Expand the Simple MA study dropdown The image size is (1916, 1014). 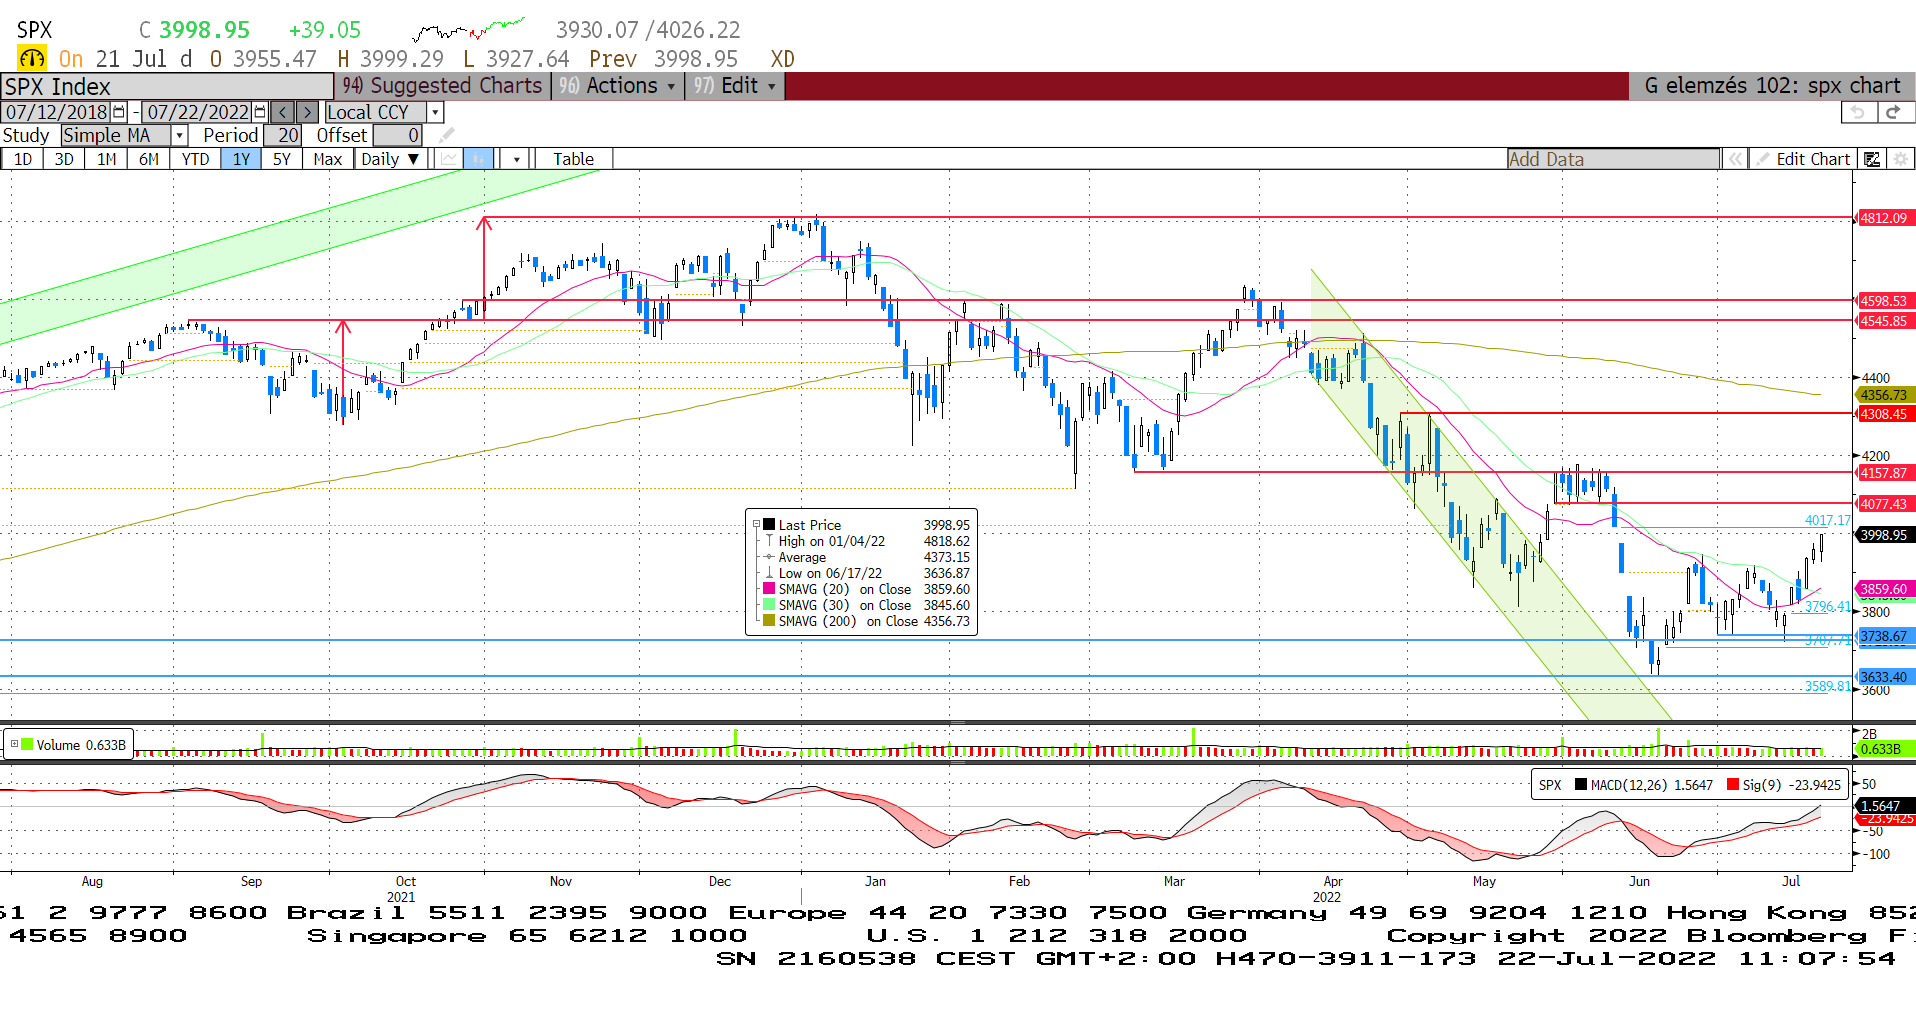click(x=180, y=135)
